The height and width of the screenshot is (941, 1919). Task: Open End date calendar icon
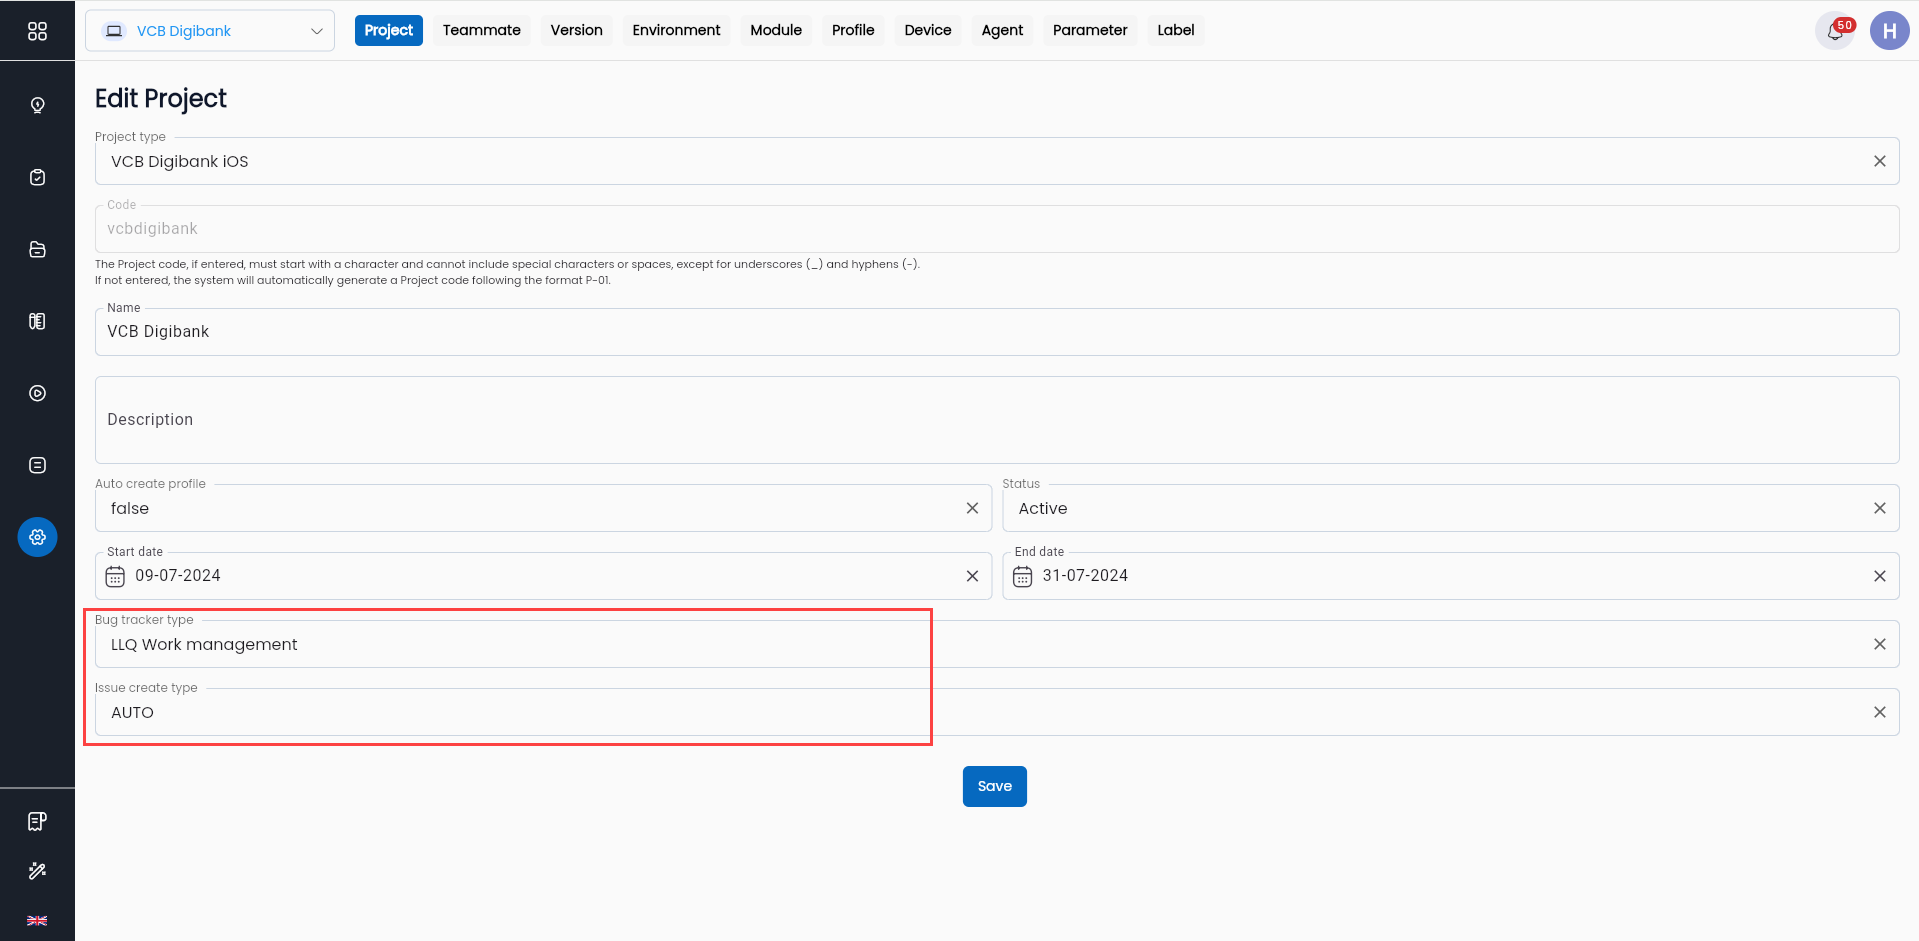[1022, 576]
